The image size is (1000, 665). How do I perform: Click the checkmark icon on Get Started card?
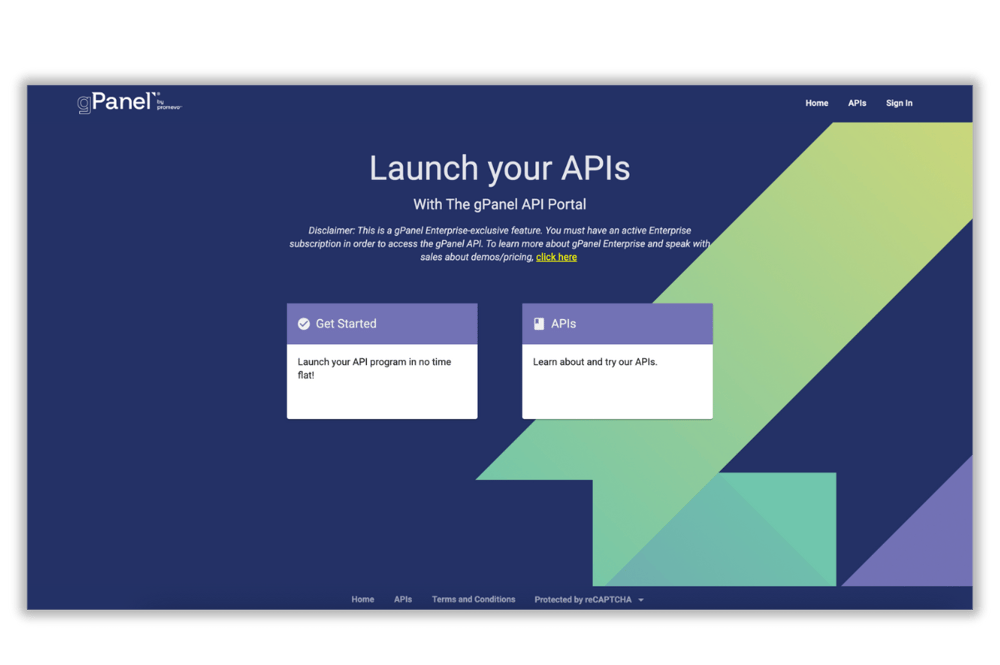[304, 324]
